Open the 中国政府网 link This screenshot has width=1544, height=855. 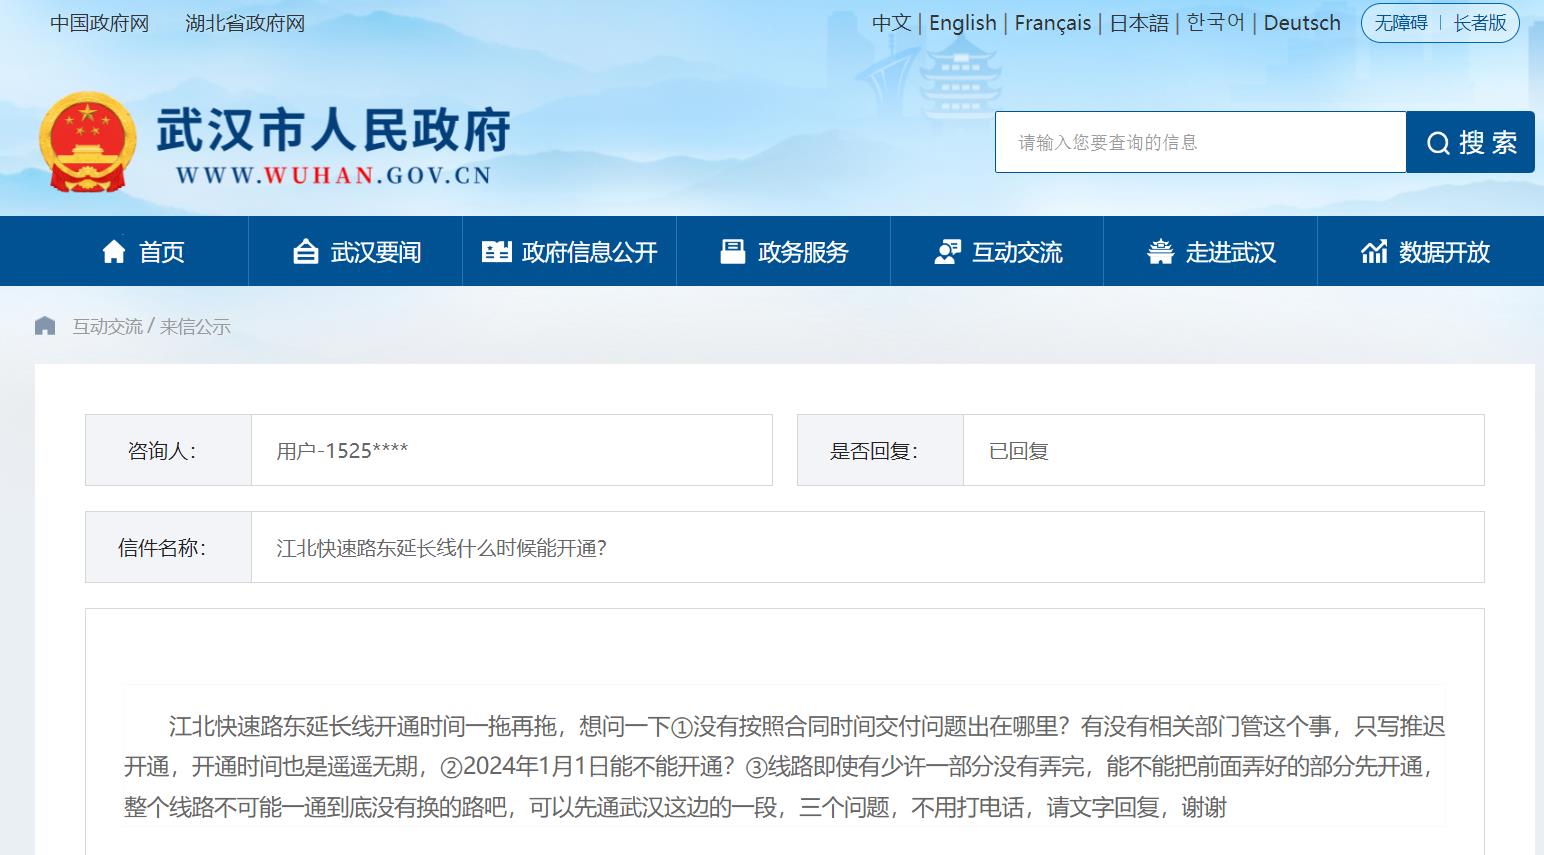click(99, 23)
